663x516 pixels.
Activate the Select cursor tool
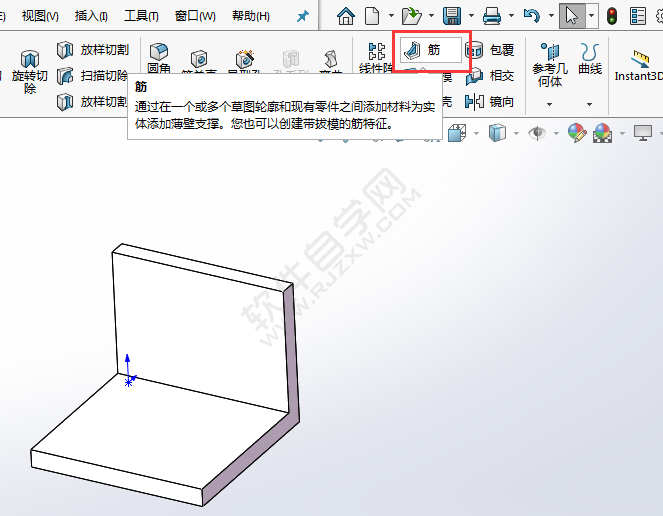point(572,16)
